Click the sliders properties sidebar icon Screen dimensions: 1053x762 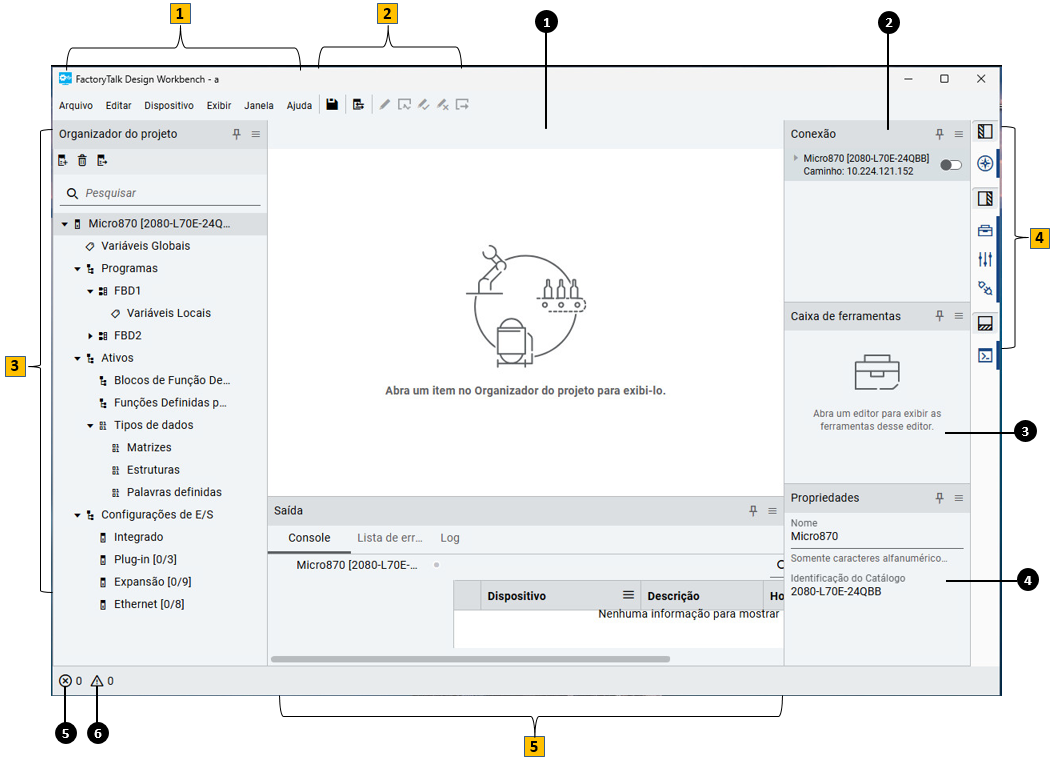985,259
